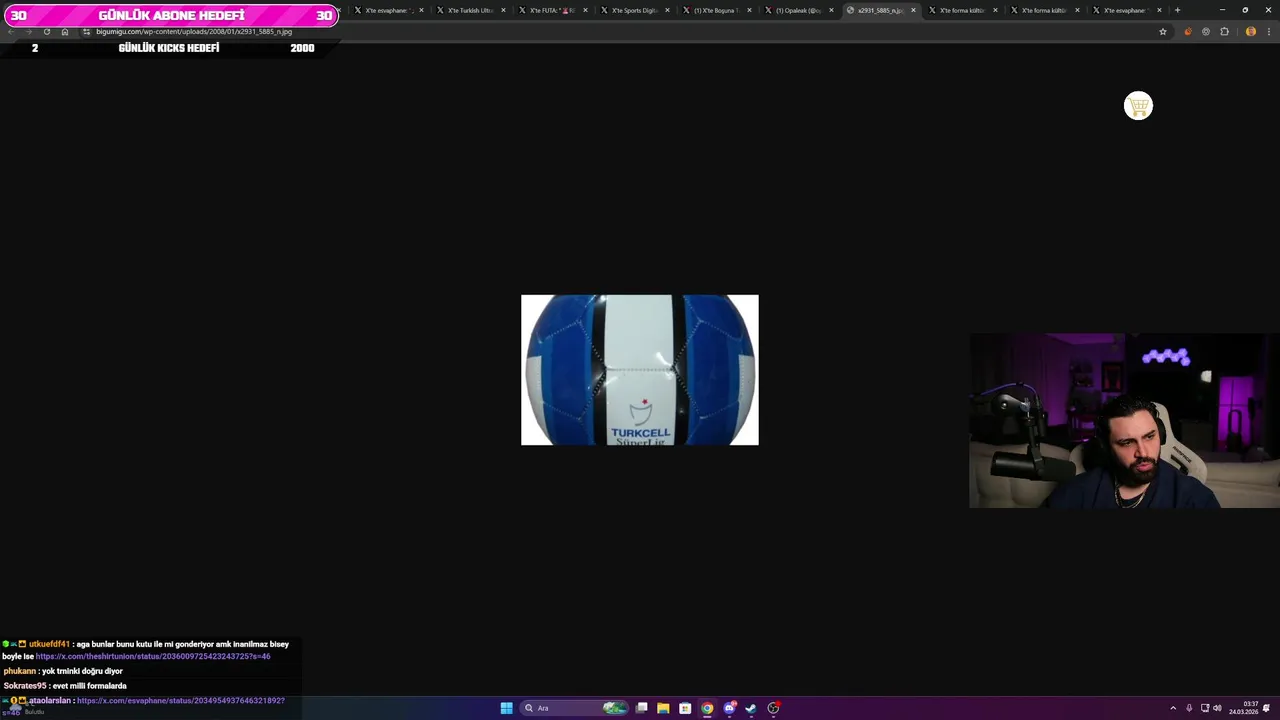Open the theshirtunion link in chat
This screenshot has width=1280, height=720.
(x=153, y=657)
